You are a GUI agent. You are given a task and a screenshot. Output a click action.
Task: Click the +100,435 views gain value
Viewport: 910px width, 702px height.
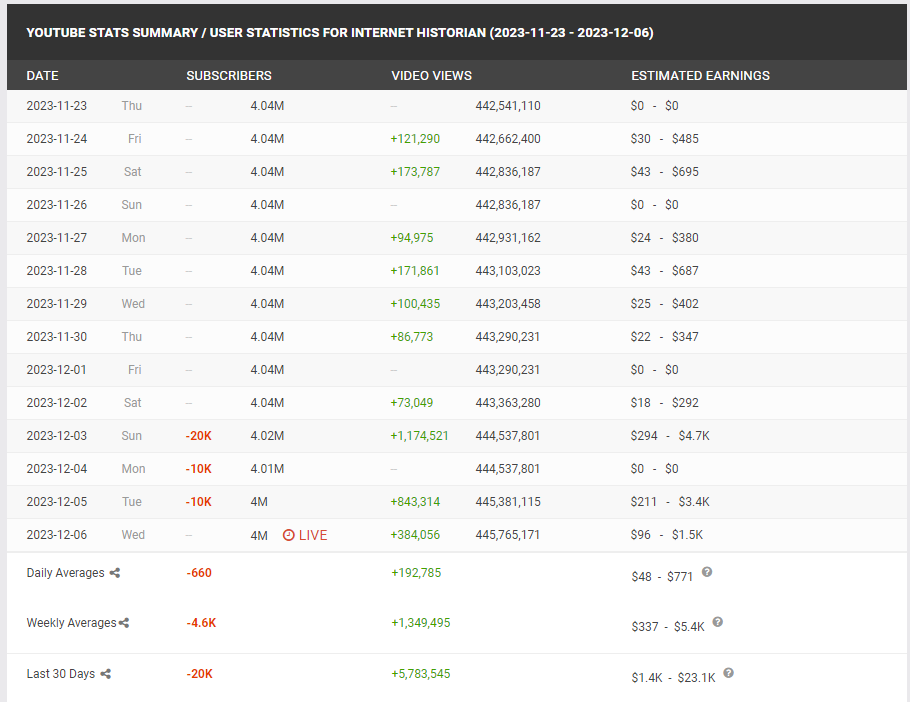coord(415,304)
